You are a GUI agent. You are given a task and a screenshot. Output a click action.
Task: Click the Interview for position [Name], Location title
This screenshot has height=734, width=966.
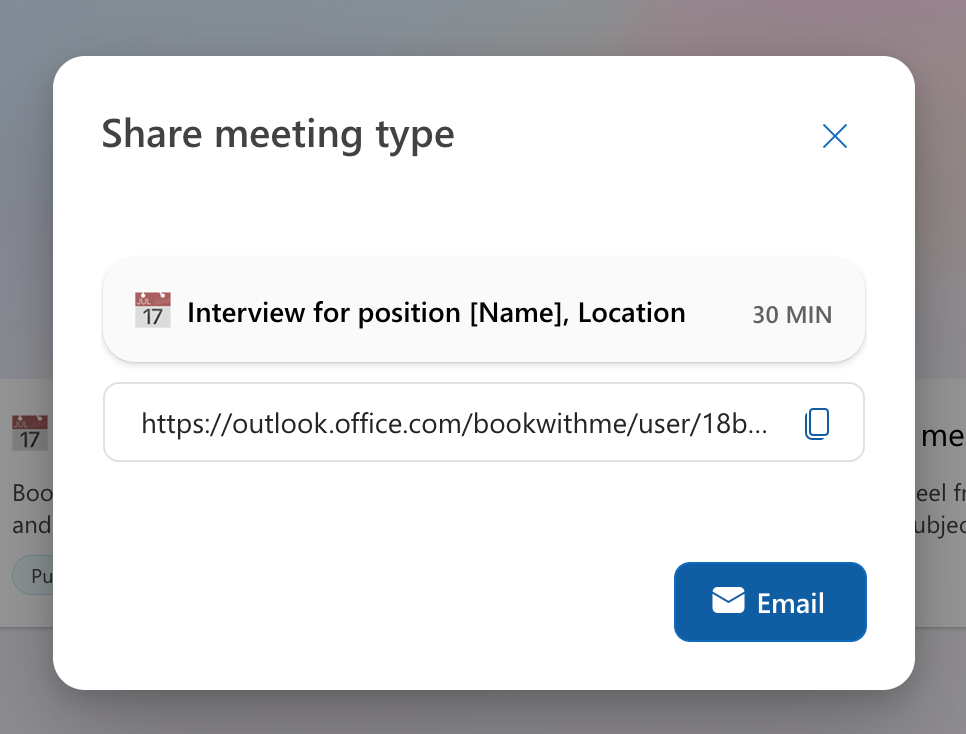tap(436, 312)
